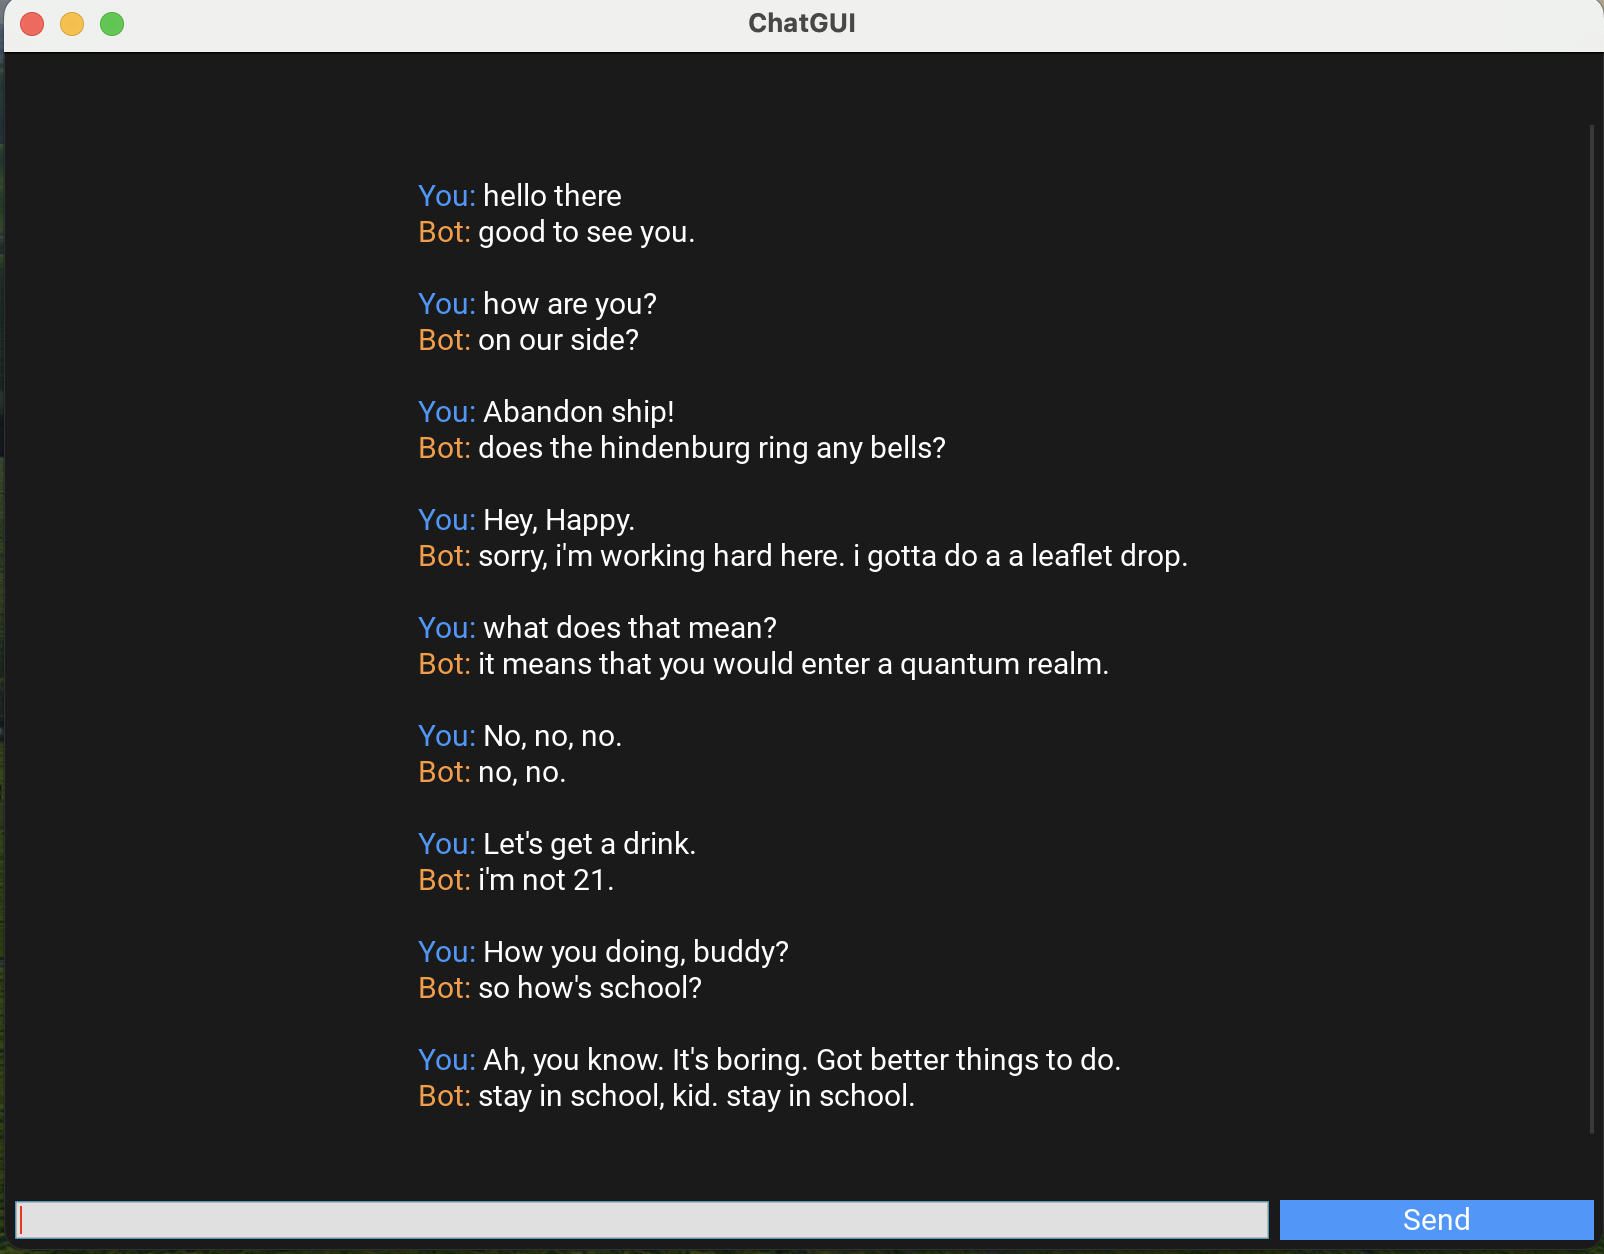The width and height of the screenshot is (1604, 1254).
Task: Click the hindenburg bot response text
Action: 711,448
